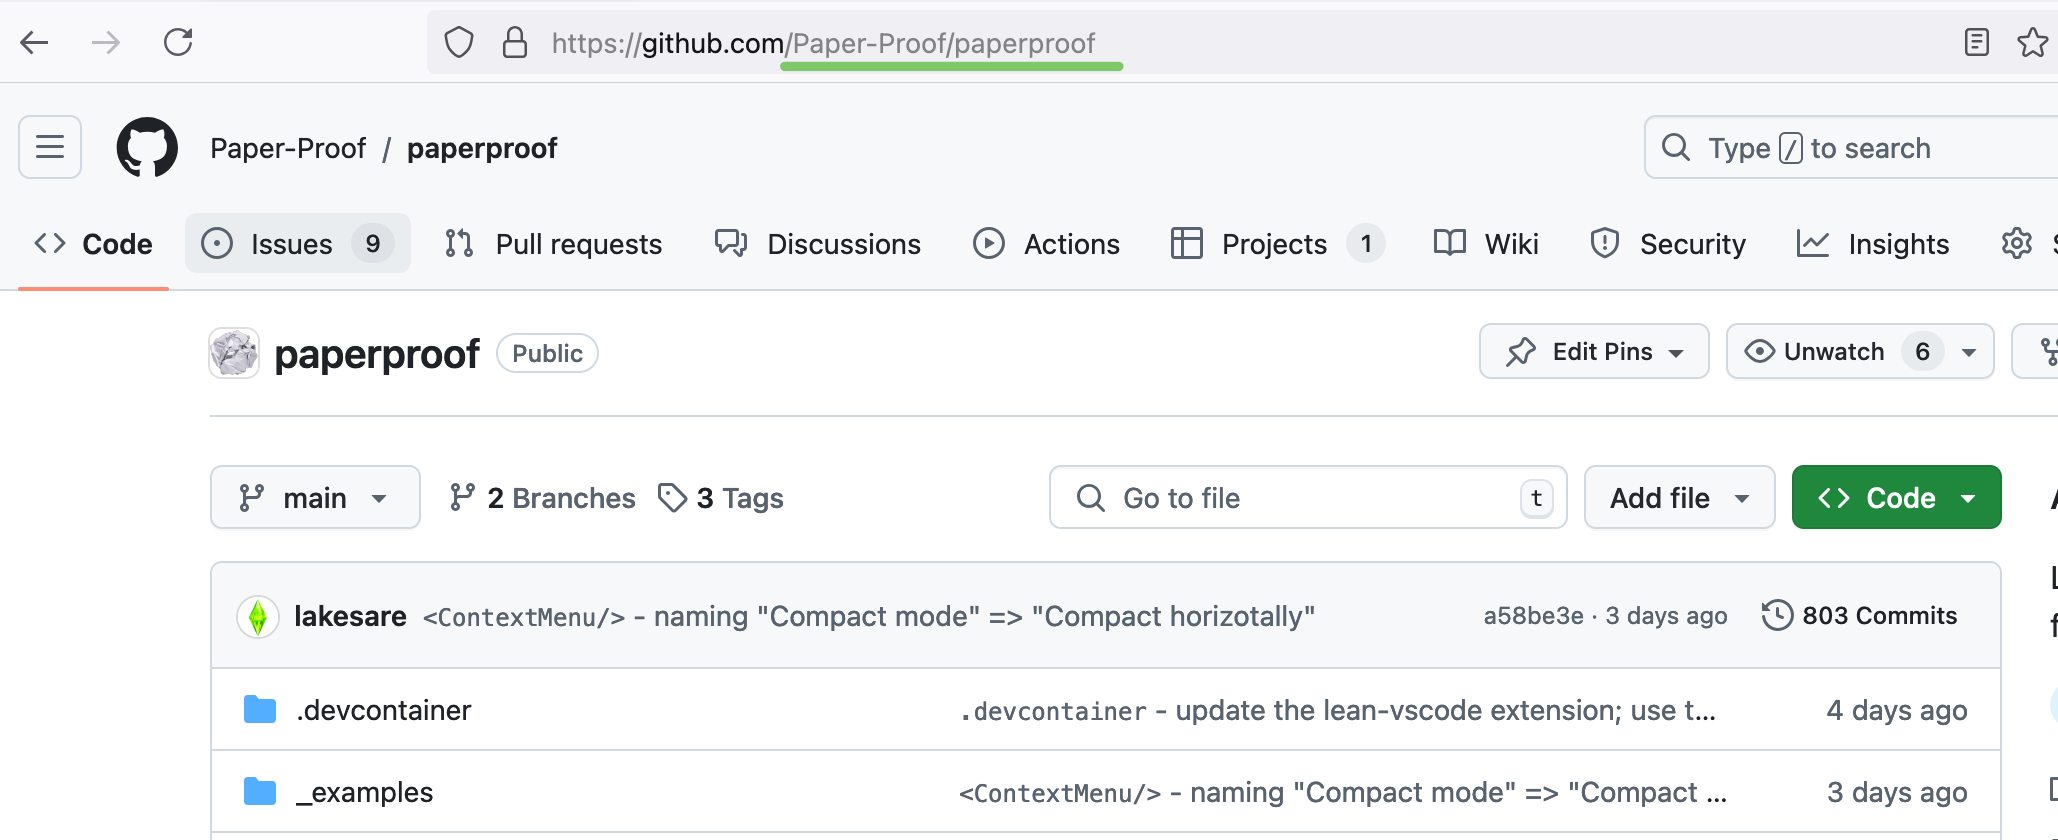
Task: Open the hamburger navigation menu
Action: [x=50, y=147]
